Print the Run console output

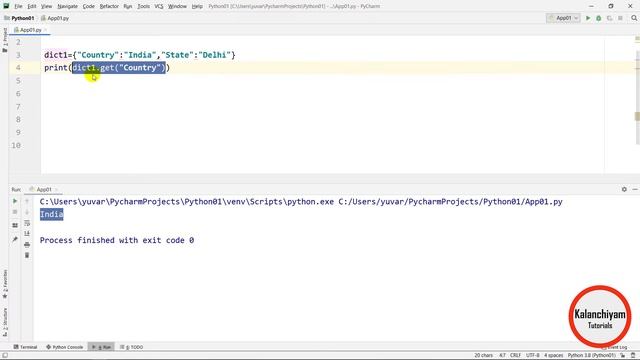click(x=27, y=244)
